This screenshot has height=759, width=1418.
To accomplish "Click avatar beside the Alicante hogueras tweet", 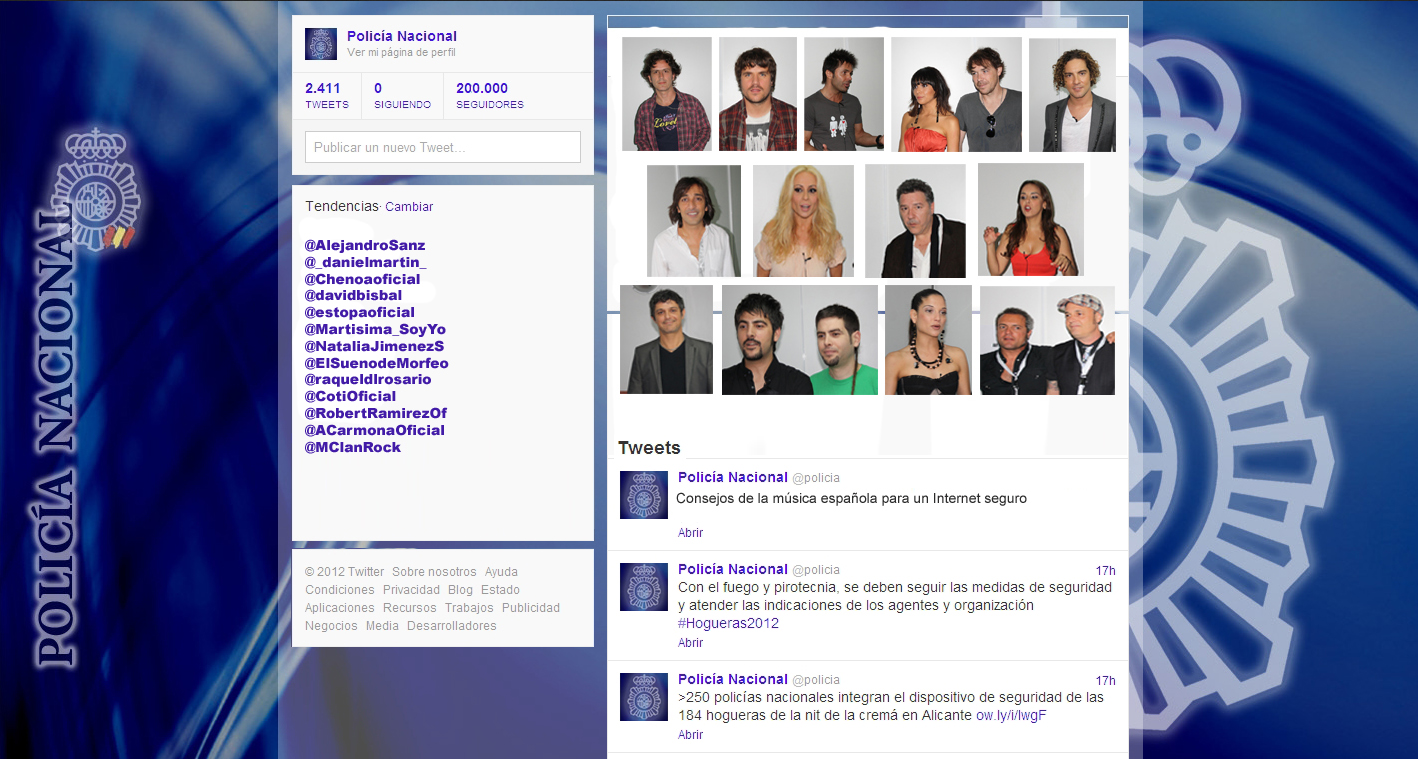I will click(x=644, y=696).
